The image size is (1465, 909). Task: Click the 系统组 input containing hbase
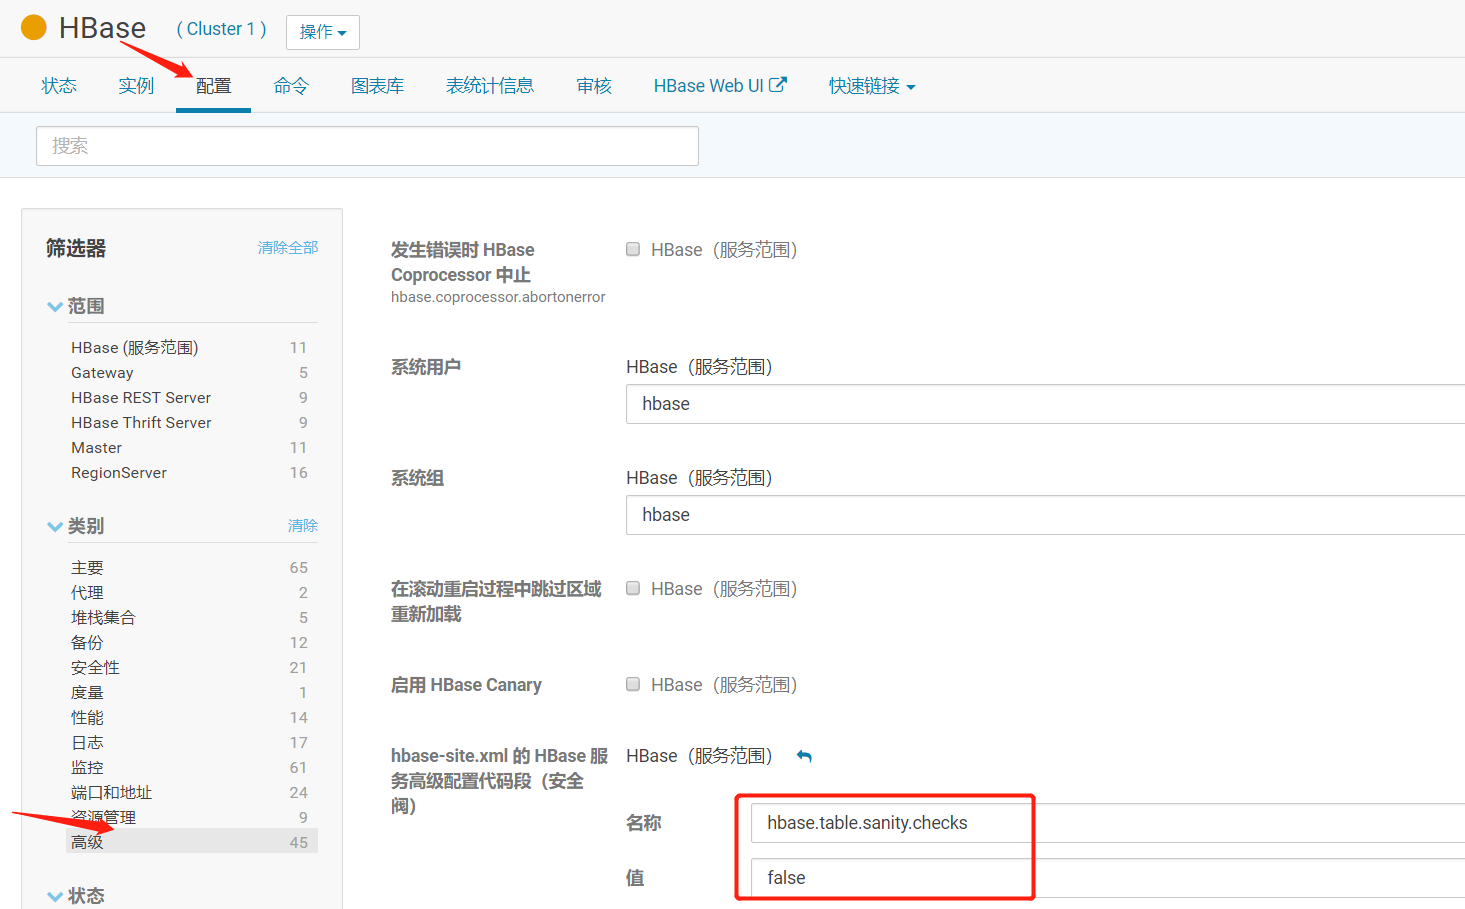[x=1045, y=515]
